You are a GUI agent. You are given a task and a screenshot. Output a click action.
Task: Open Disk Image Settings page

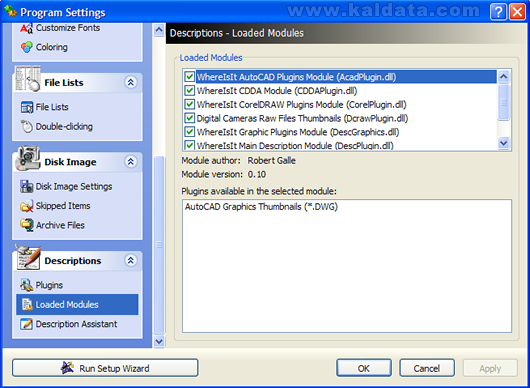[x=74, y=187]
